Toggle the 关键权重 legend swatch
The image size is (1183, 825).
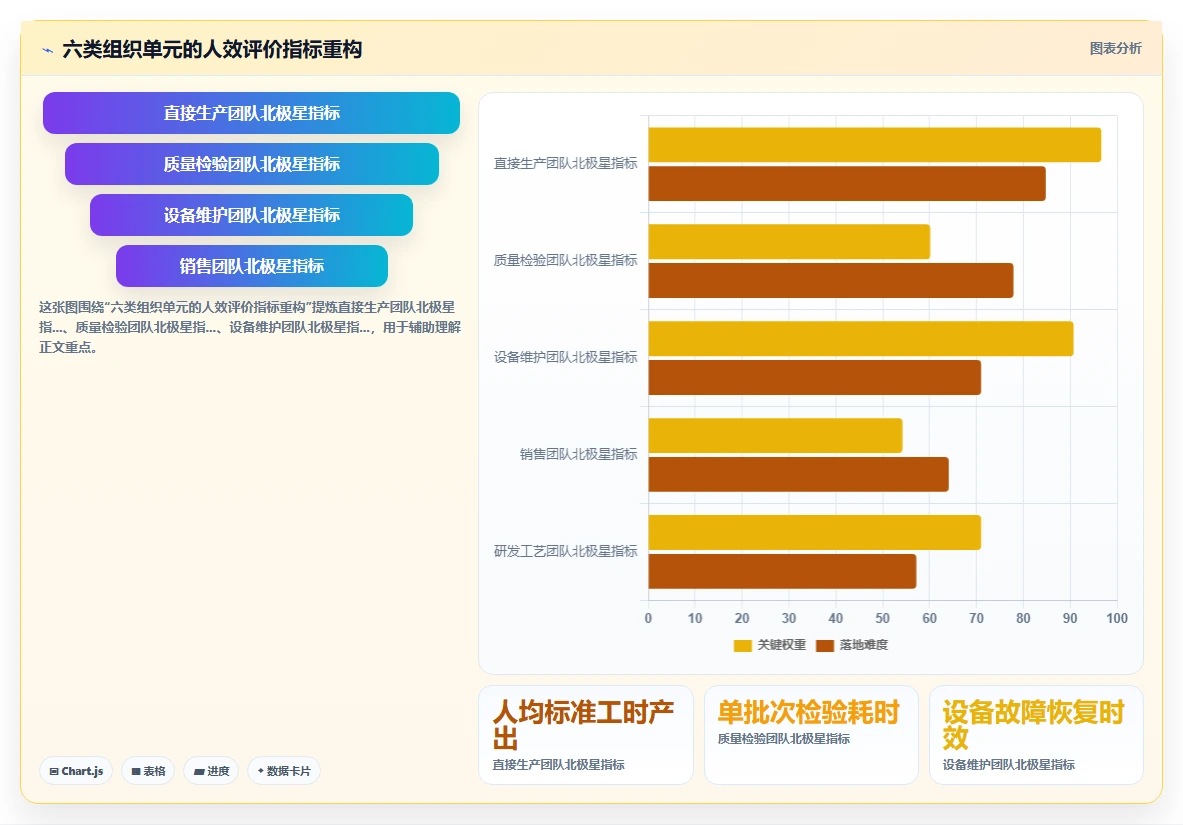coord(742,645)
